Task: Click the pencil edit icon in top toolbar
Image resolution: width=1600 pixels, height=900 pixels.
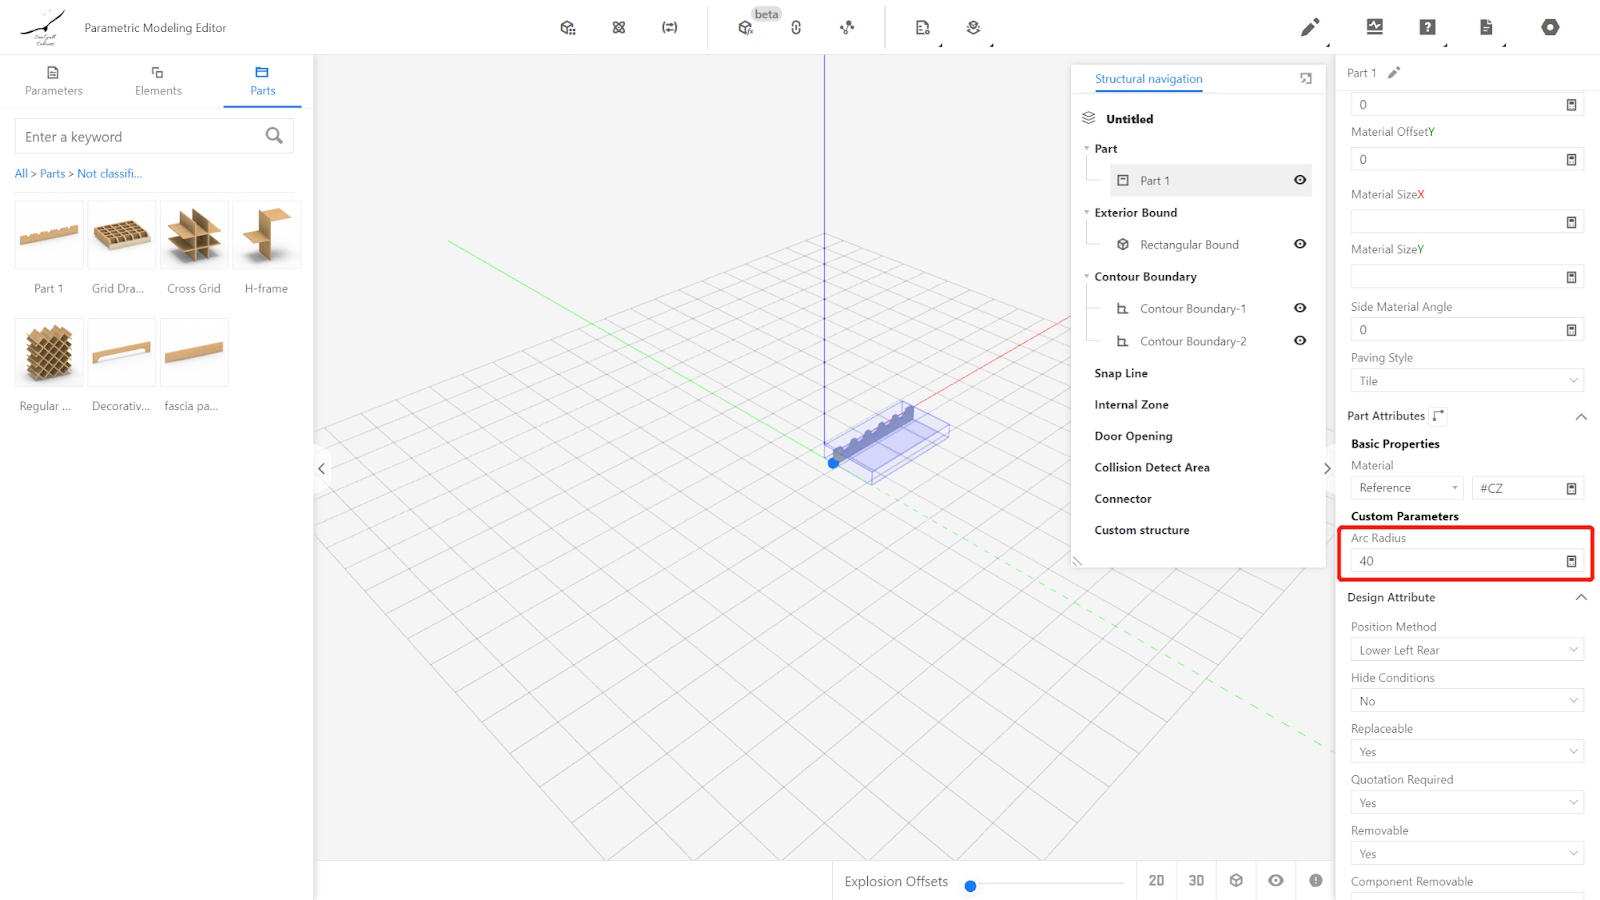Action: (x=1309, y=28)
